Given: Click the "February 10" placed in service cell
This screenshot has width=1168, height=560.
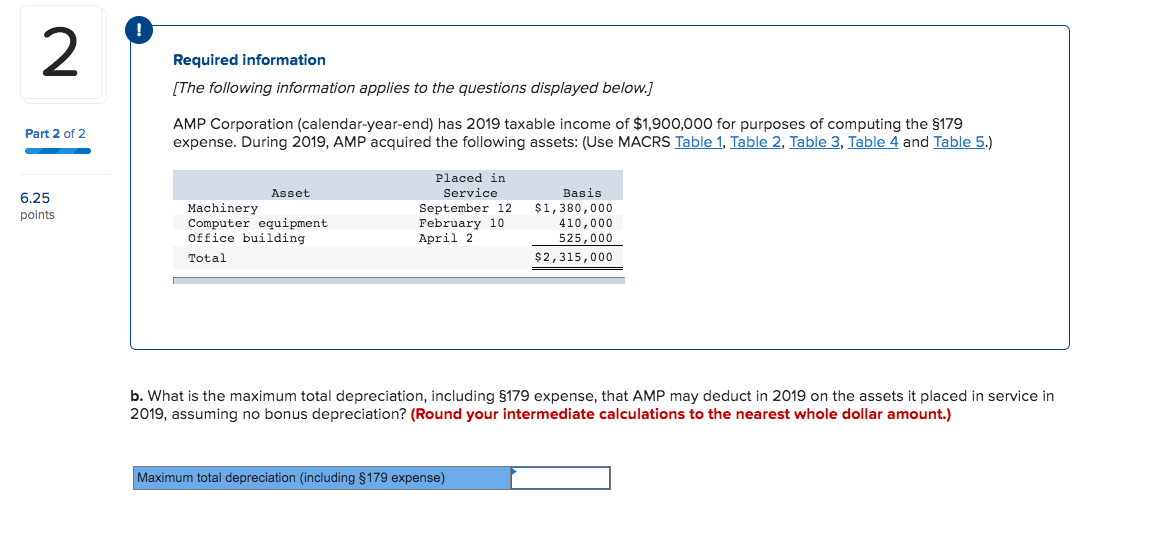Looking at the screenshot, I should click(x=462, y=223).
